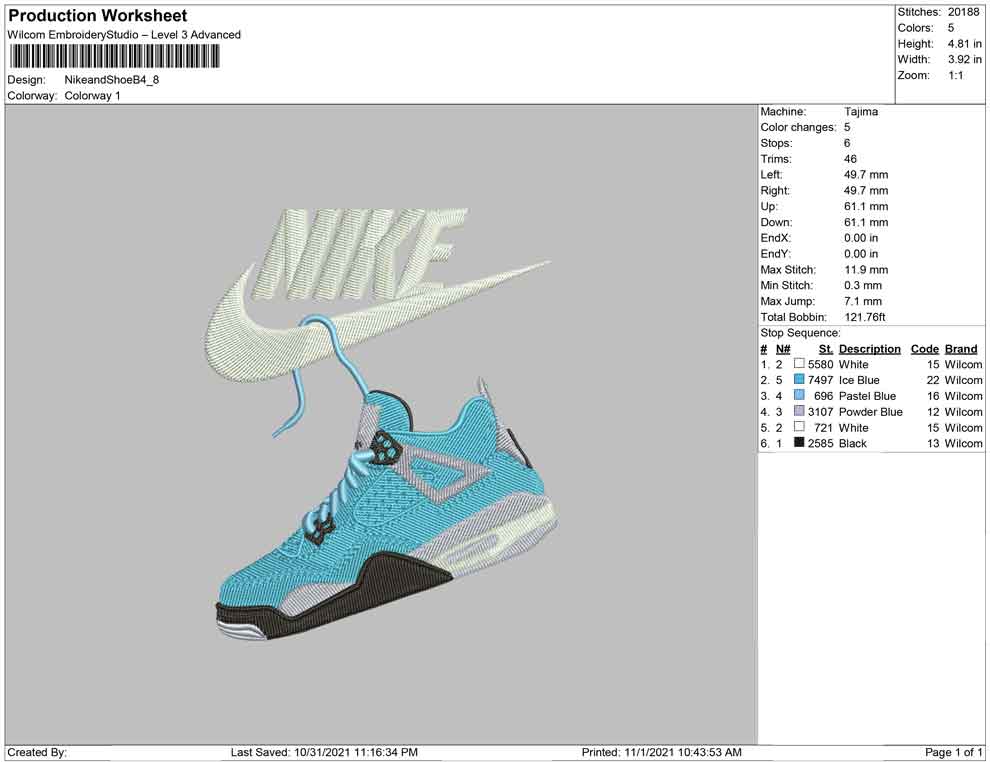Click the Color changes value 5
This screenshot has height=762, width=990.
click(847, 128)
